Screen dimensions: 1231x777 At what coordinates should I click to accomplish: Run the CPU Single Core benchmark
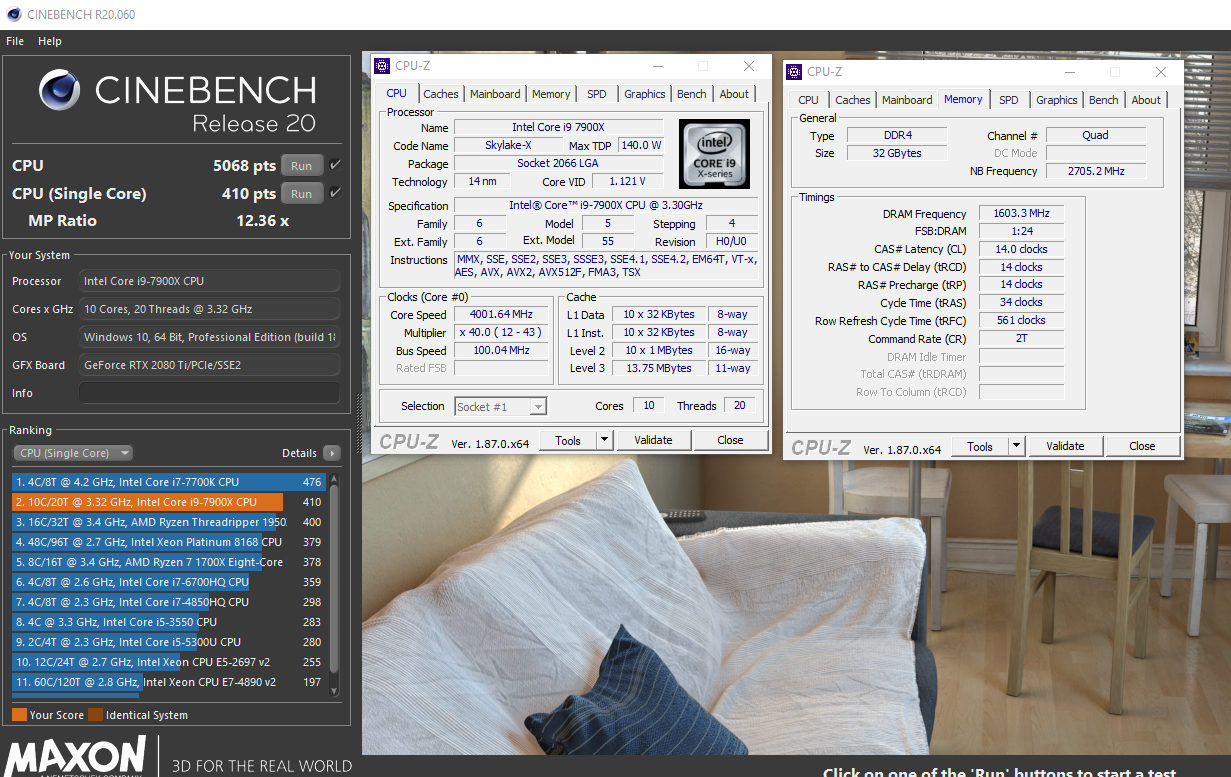point(302,194)
